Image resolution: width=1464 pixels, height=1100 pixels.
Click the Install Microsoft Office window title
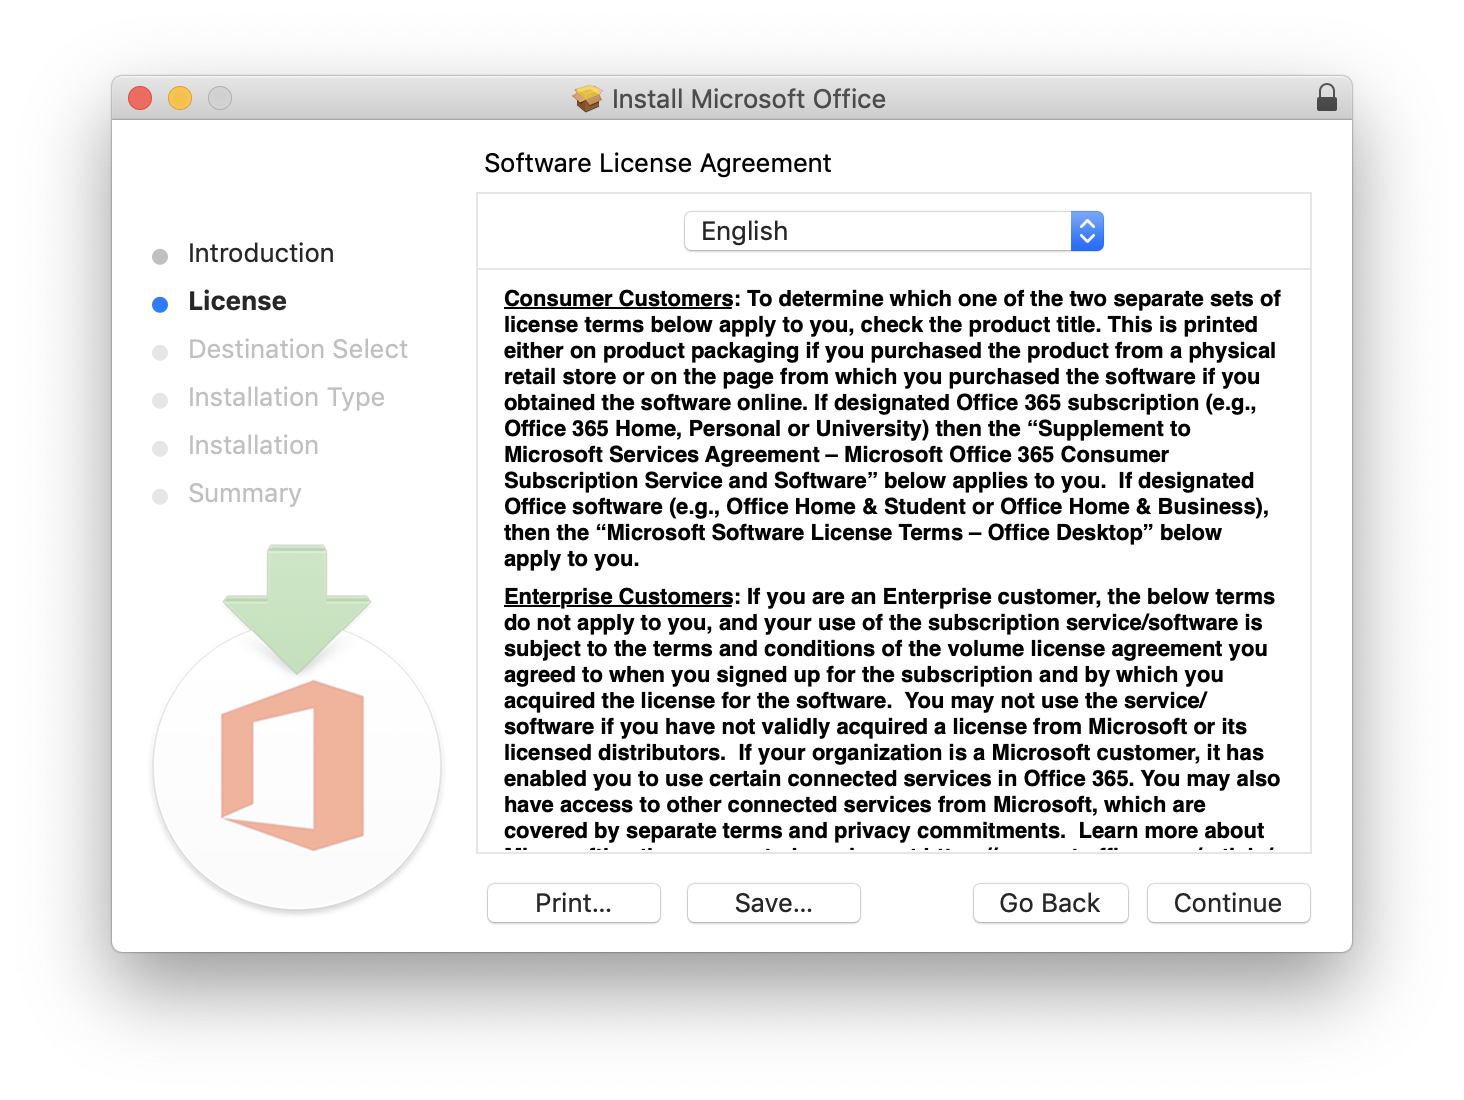coord(749,99)
